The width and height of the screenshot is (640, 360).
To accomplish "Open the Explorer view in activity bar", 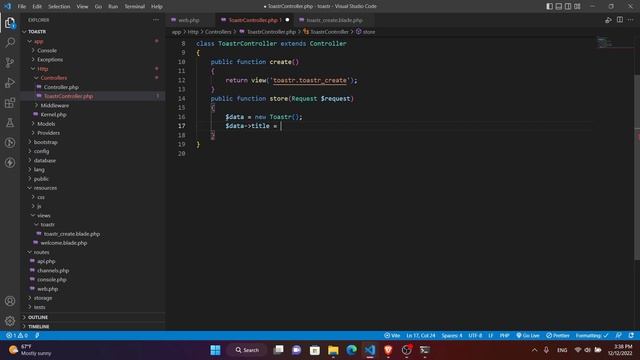I will click(10, 23).
